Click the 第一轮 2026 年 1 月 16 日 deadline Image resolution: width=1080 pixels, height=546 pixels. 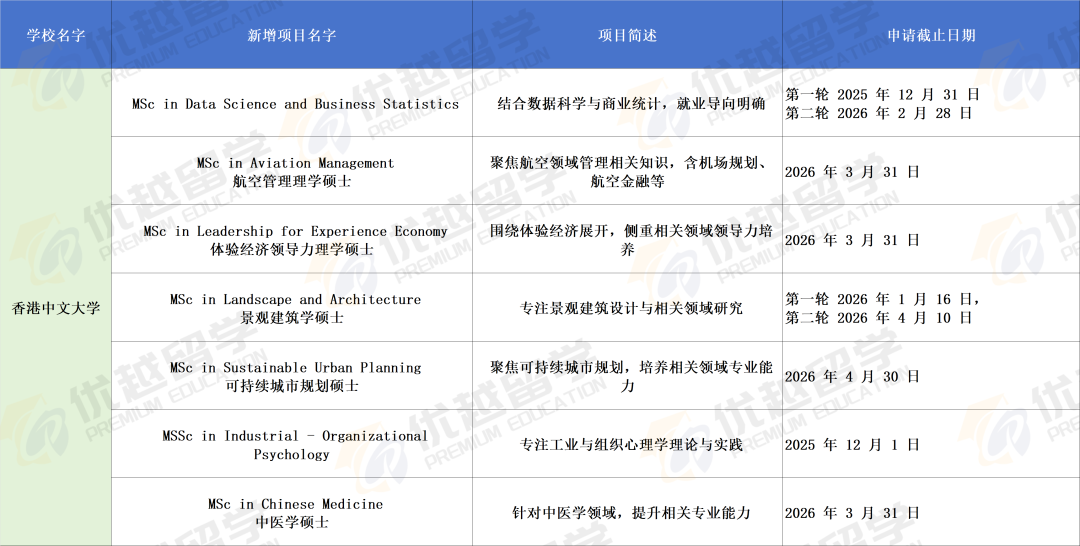[882, 299]
